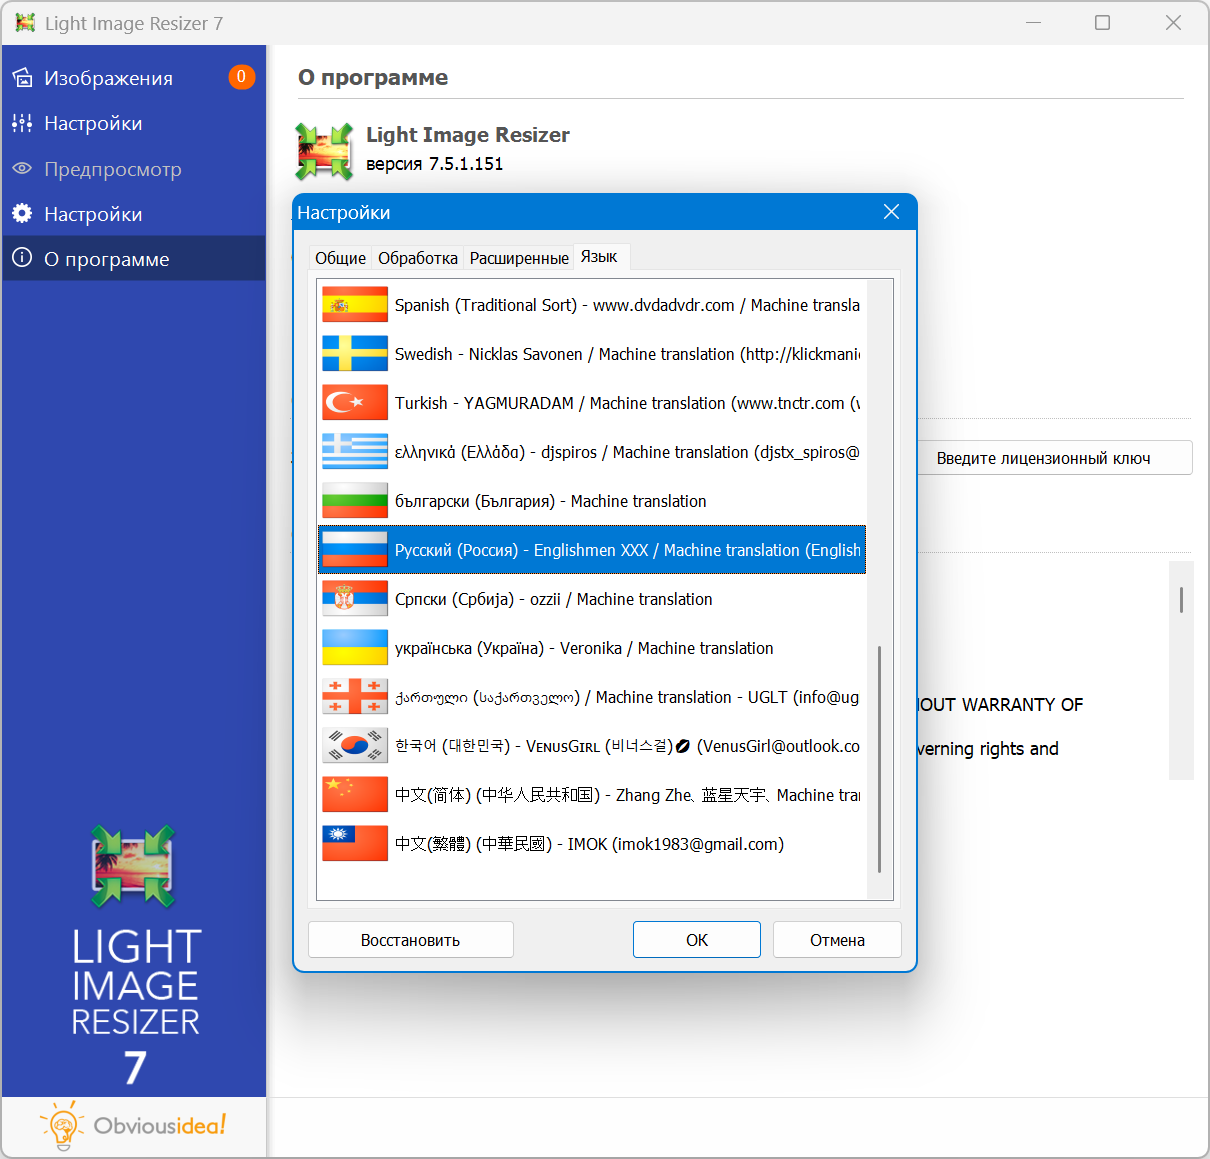Viewport: 1210px width, 1159px height.
Task: Open the Общие tab
Action: 340,258
